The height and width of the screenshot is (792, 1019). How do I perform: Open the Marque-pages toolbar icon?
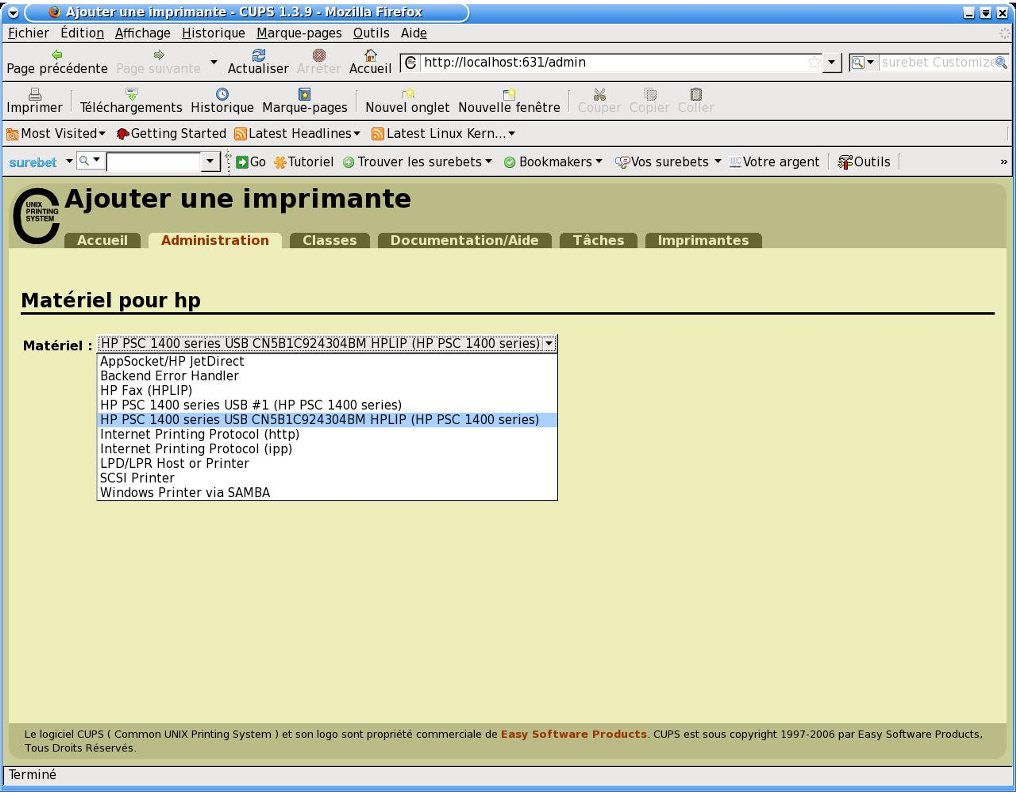coord(304,94)
